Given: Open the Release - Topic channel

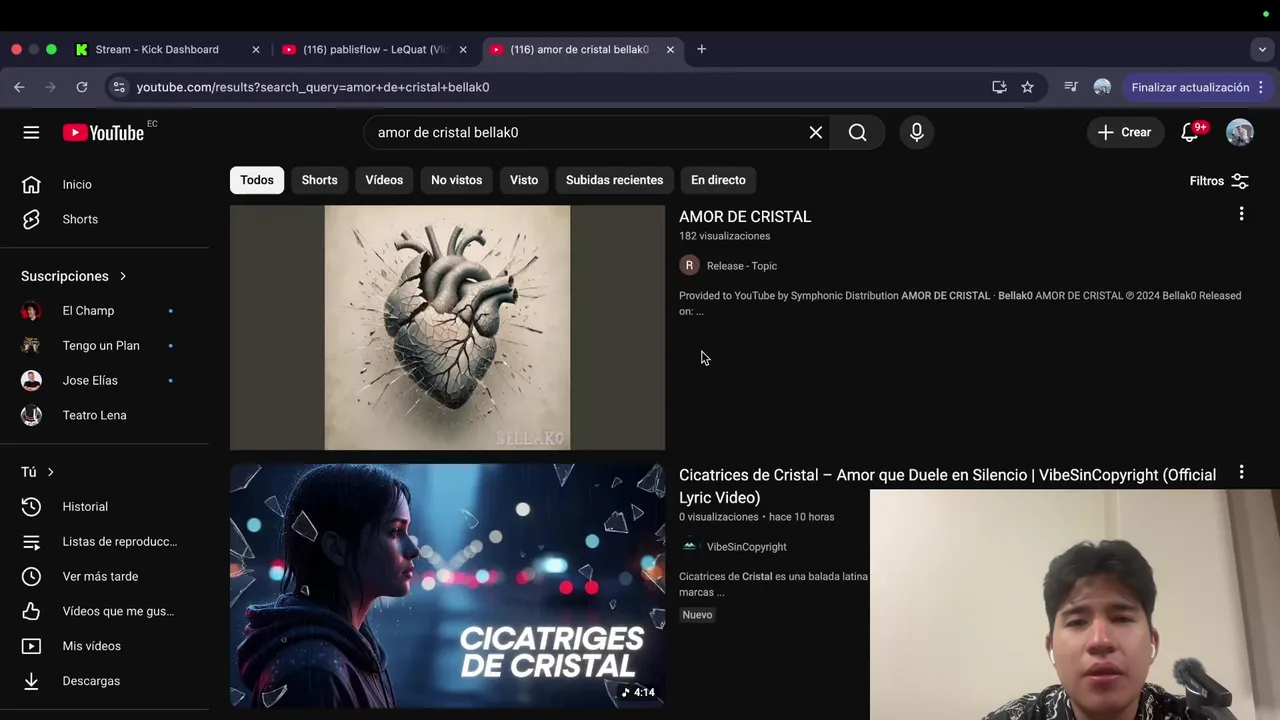Looking at the screenshot, I should pos(742,266).
